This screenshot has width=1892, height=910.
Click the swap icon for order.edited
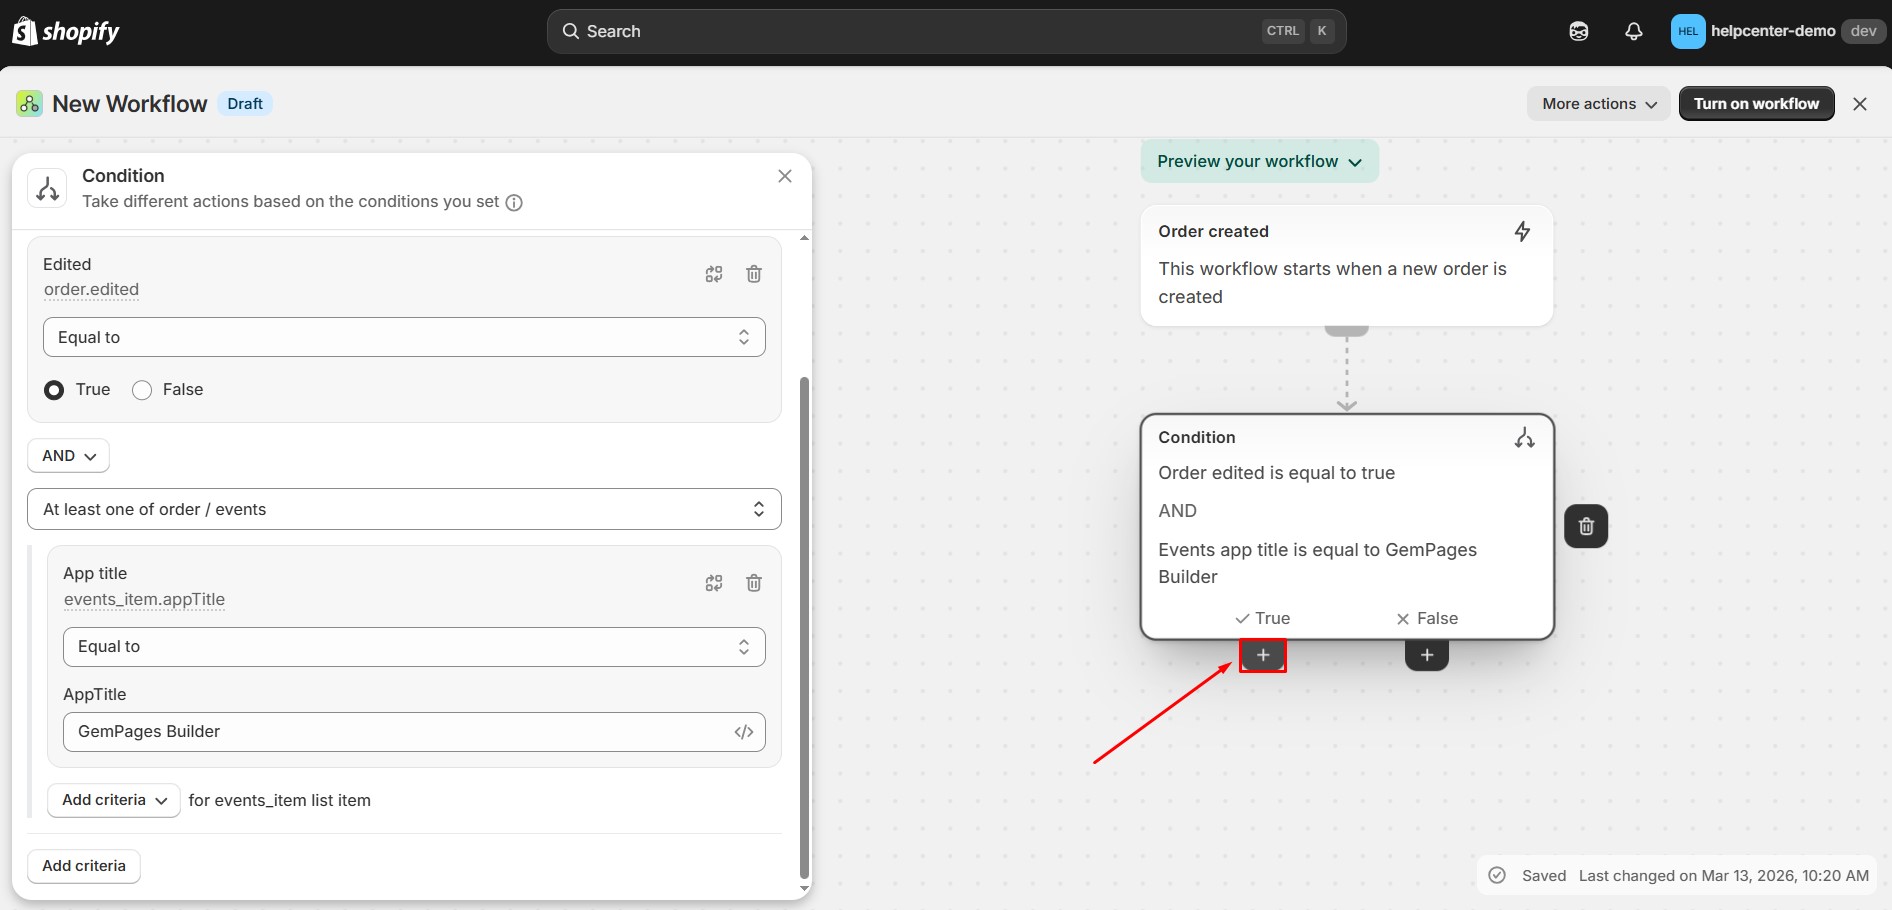click(713, 274)
